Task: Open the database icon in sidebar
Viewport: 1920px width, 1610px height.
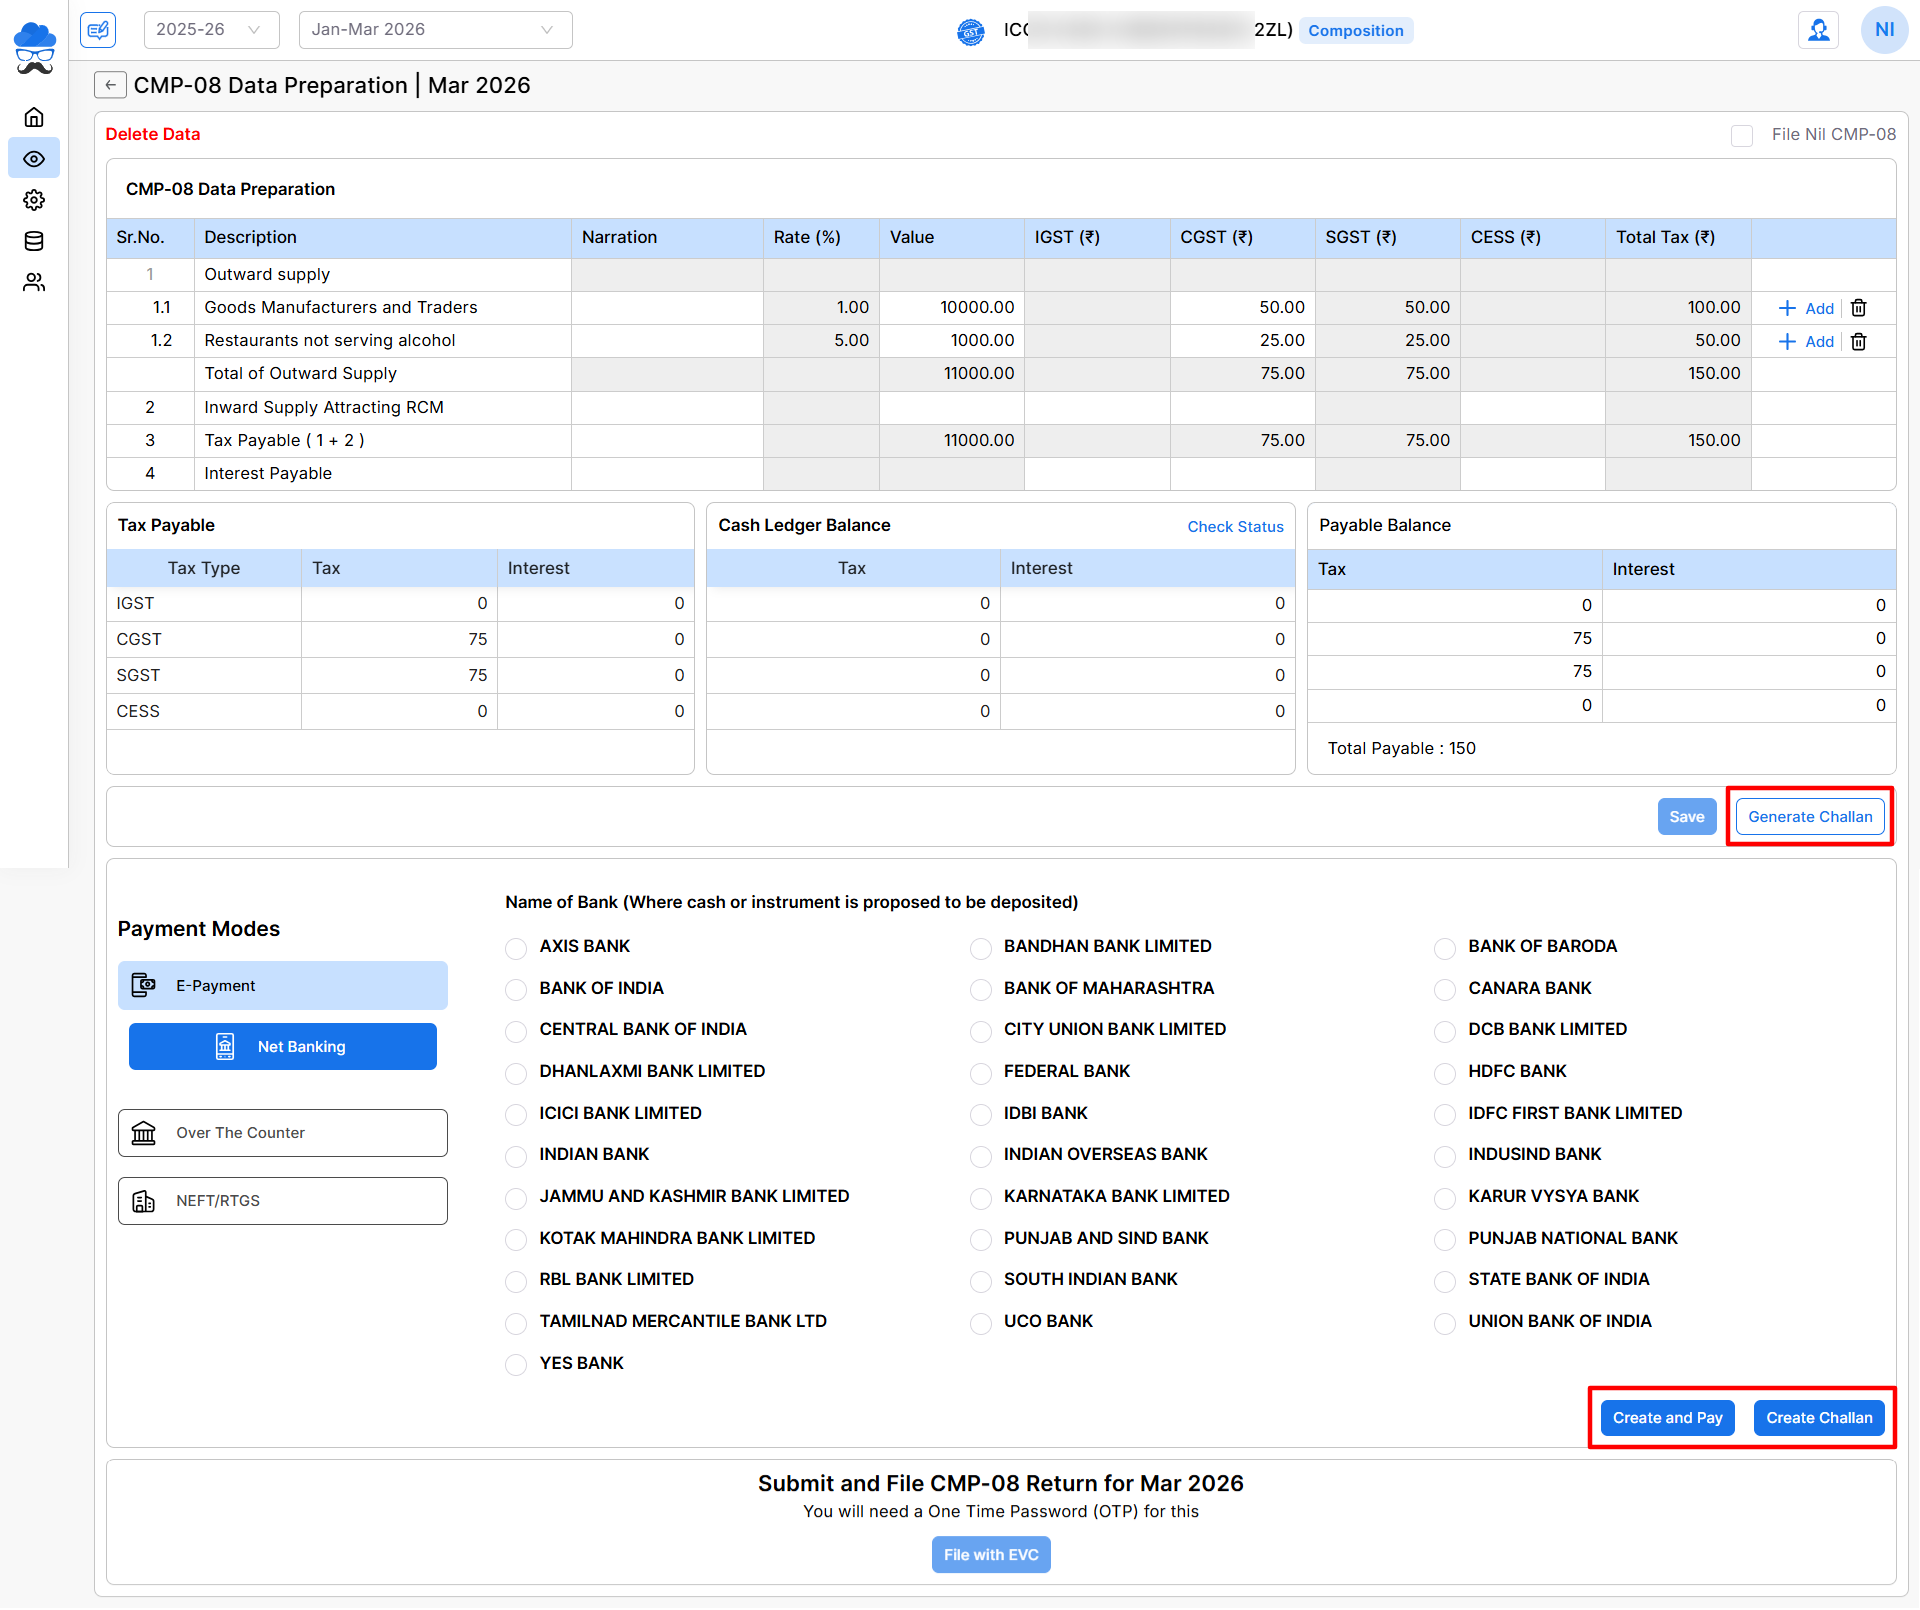Action: tap(34, 241)
